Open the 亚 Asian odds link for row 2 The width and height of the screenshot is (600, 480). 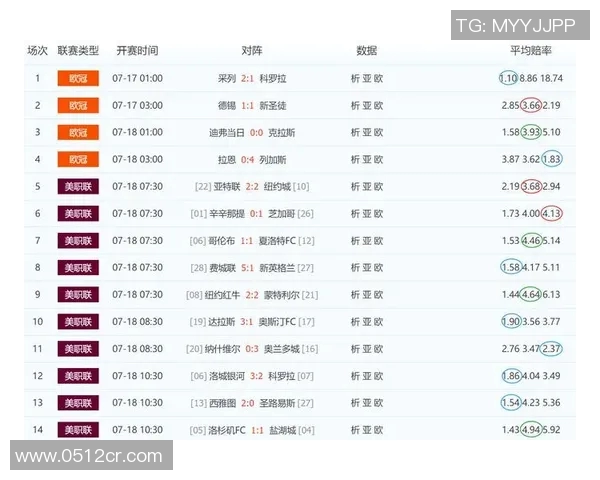tap(366, 105)
